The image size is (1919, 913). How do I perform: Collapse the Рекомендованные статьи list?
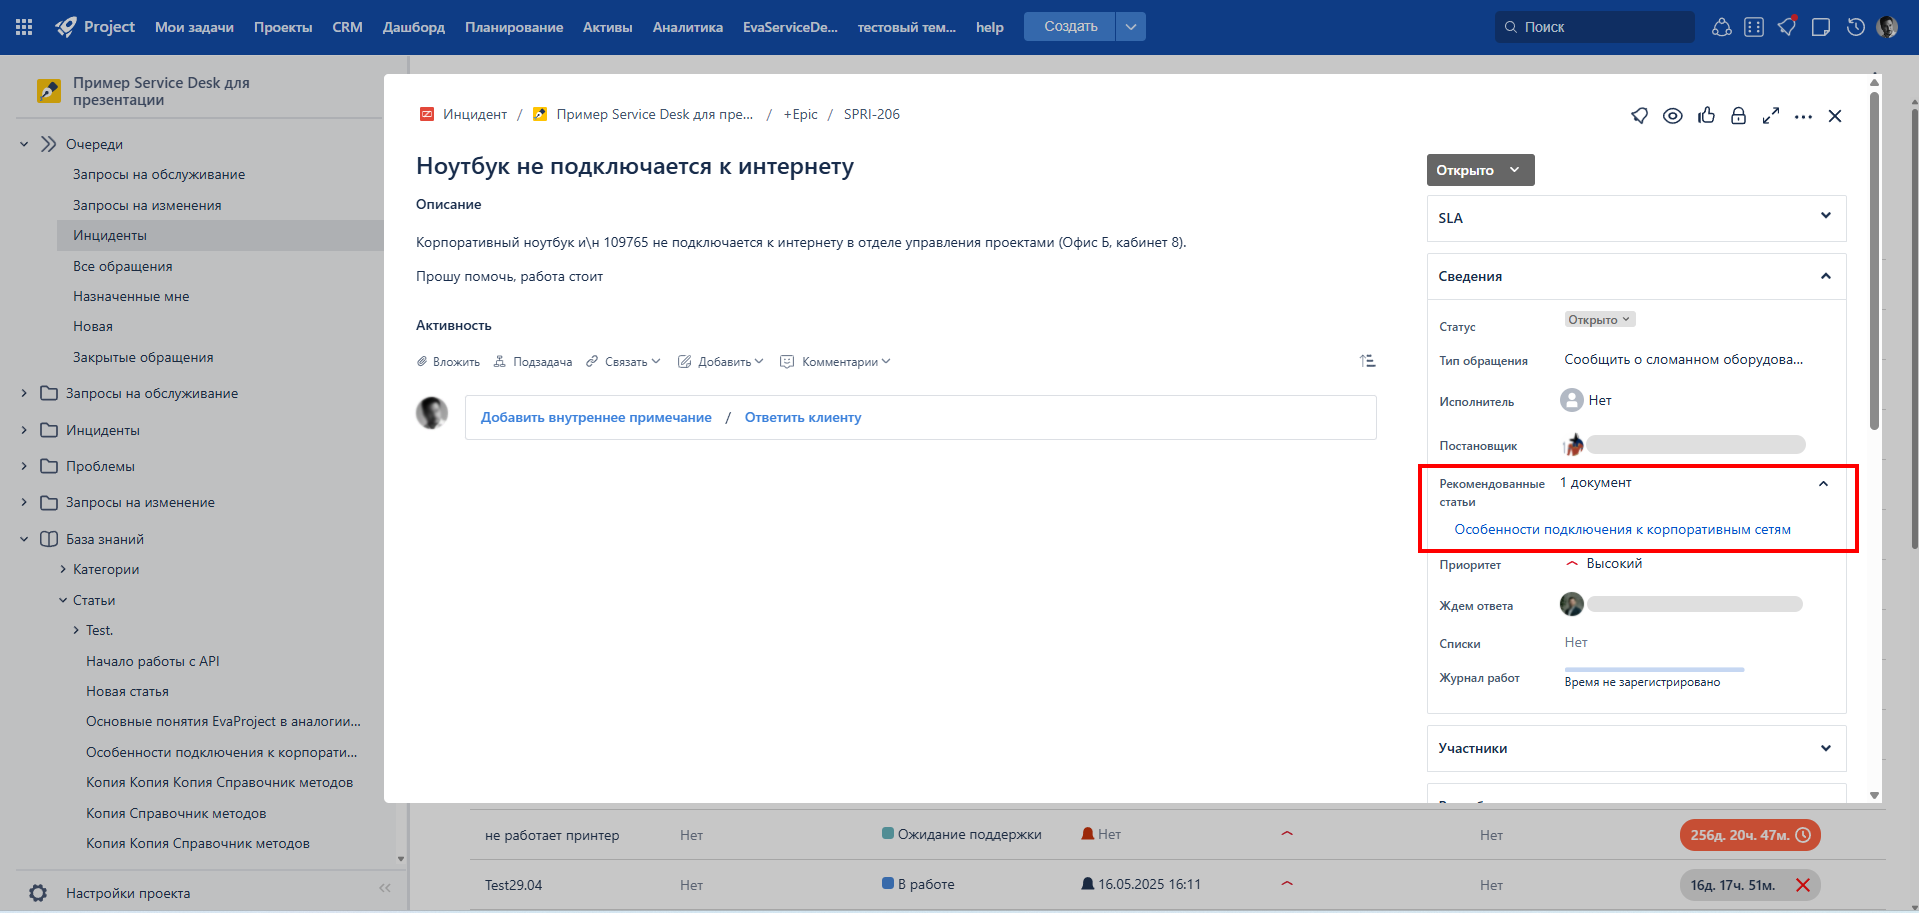tap(1823, 484)
